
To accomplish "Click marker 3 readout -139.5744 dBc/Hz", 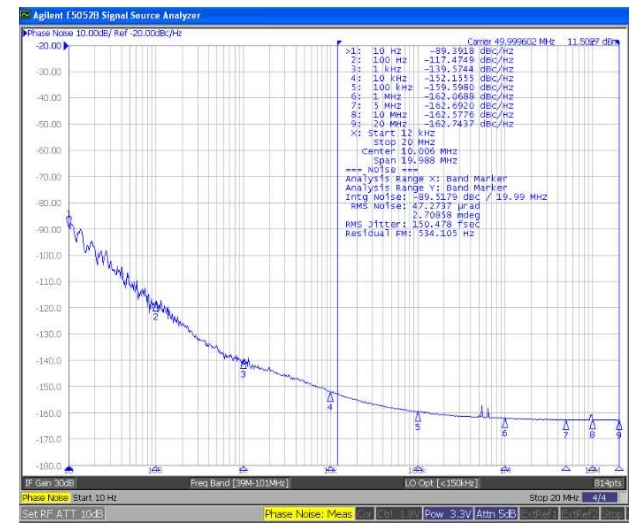I will [x=469, y=69].
